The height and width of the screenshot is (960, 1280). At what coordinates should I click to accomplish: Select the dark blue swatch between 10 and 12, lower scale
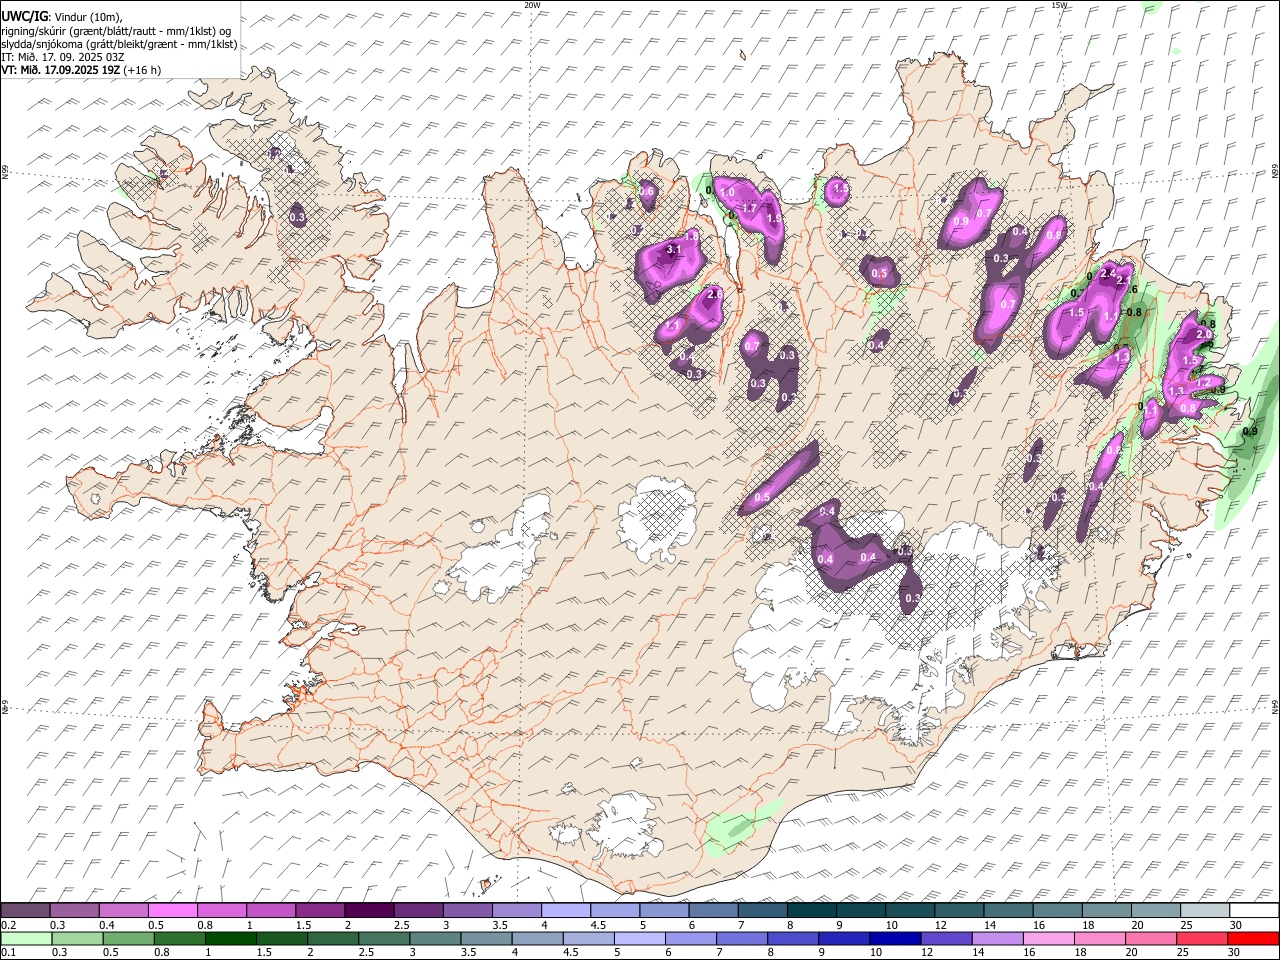(893, 938)
